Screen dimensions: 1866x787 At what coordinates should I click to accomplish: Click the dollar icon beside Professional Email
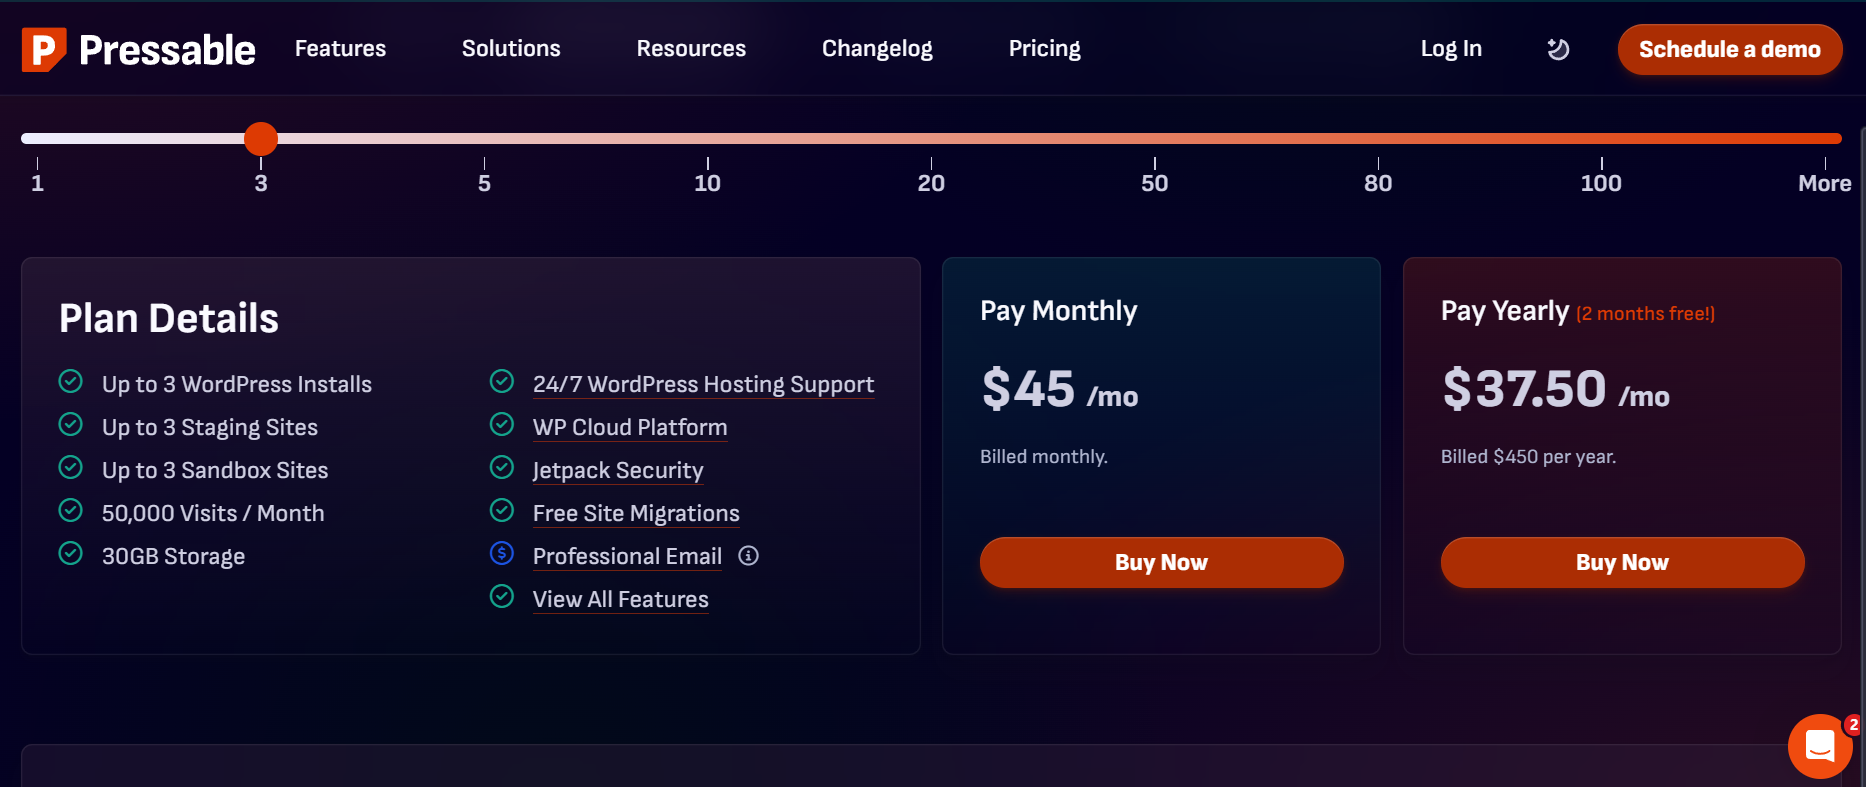pos(502,553)
